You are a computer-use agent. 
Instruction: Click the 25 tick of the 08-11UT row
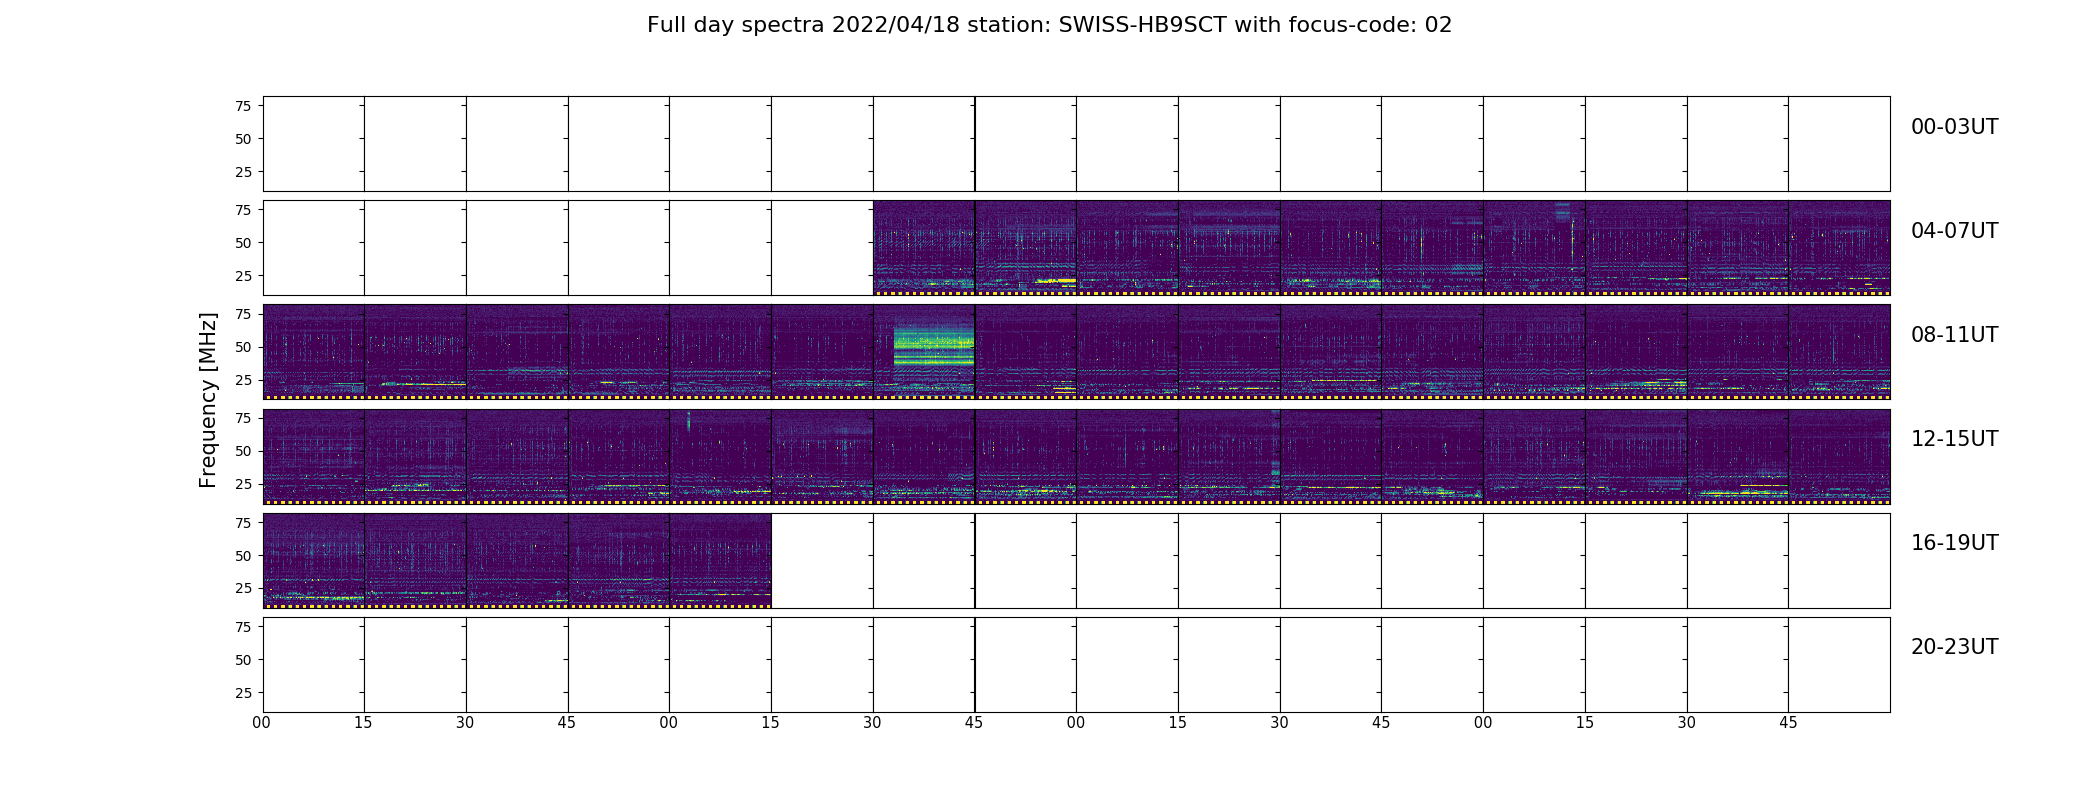tap(243, 380)
